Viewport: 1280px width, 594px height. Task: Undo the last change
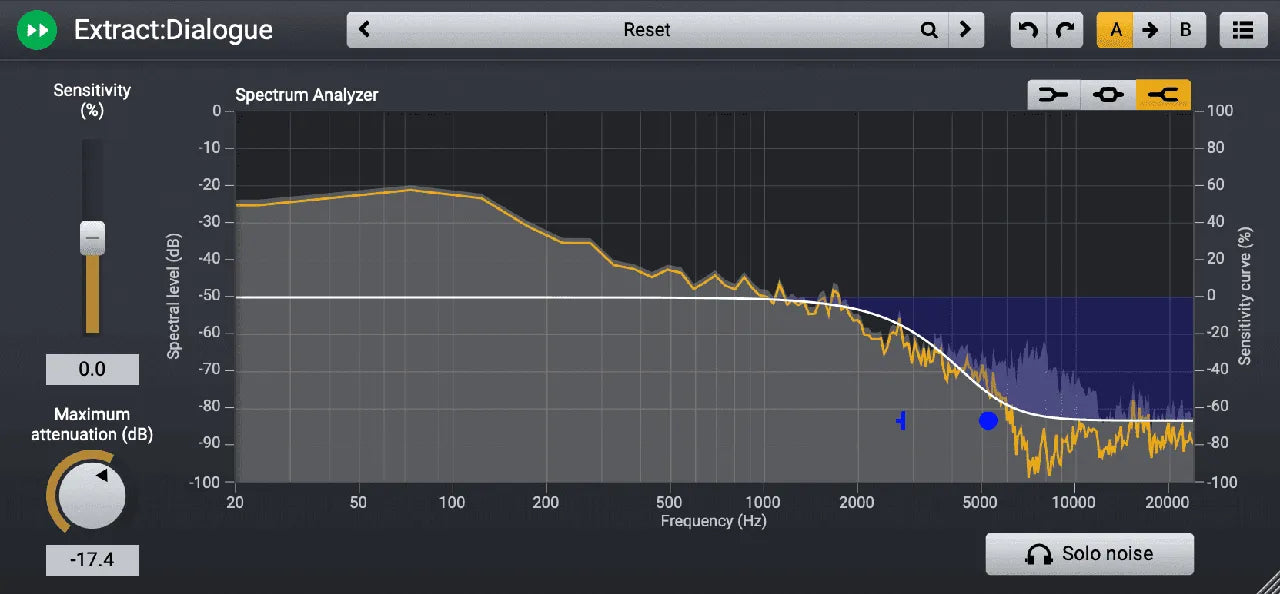coord(1029,30)
